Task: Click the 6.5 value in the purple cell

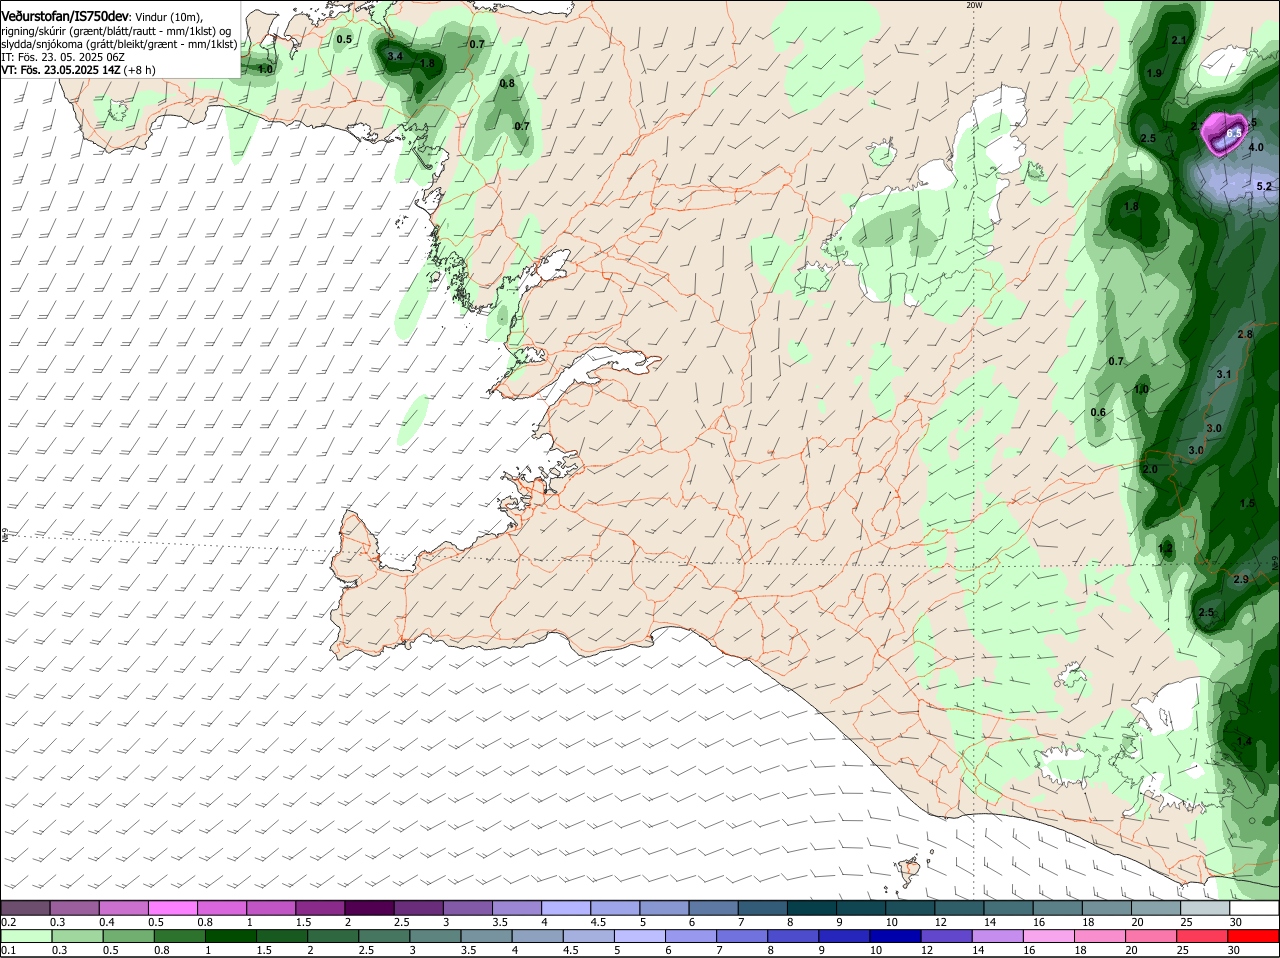Action: 1234,133
